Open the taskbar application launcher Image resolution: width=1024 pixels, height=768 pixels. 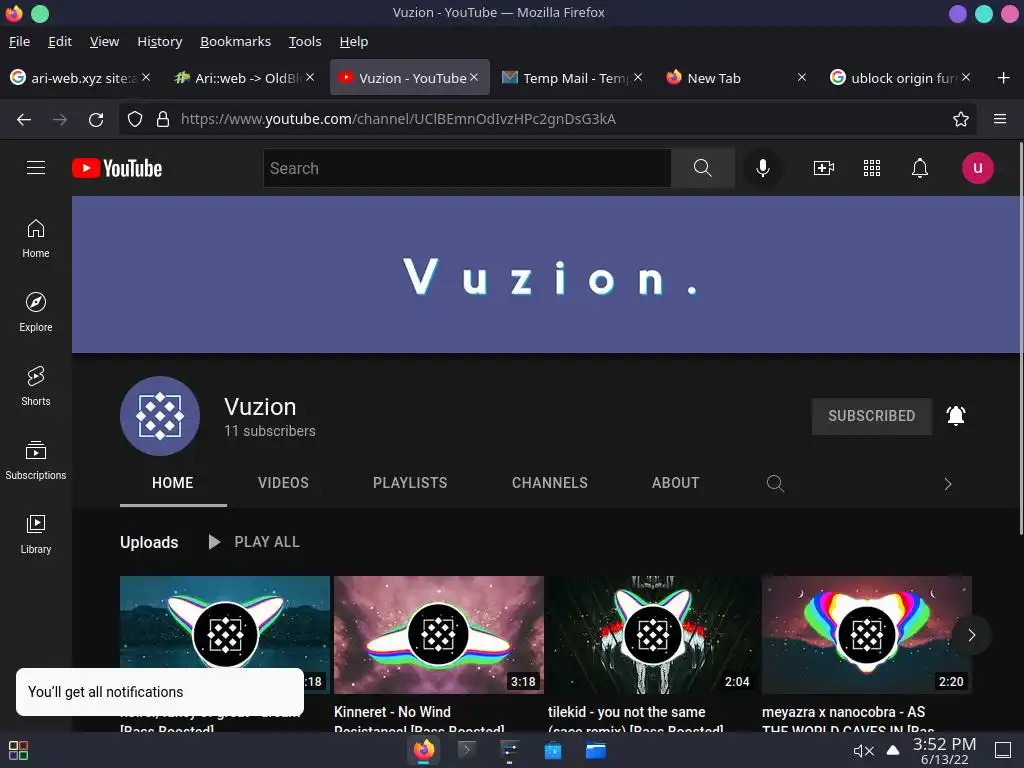18,750
